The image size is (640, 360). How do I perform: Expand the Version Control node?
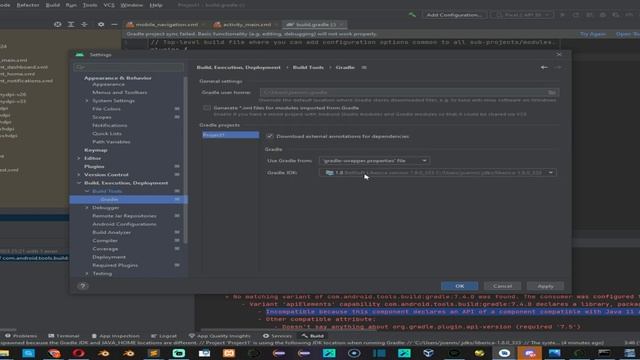[79, 175]
